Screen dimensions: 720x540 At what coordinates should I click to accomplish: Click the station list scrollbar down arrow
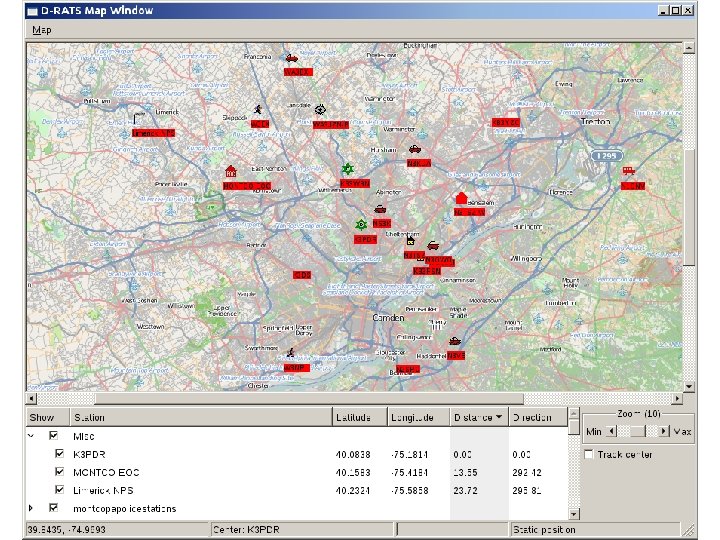(x=573, y=513)
